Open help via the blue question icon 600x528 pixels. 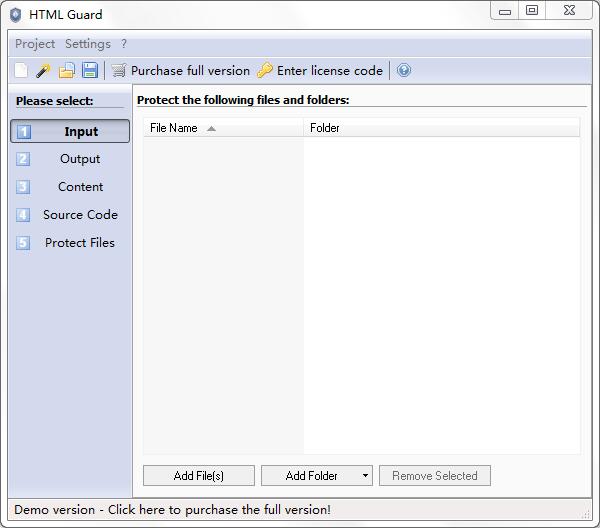click(404, 70)
